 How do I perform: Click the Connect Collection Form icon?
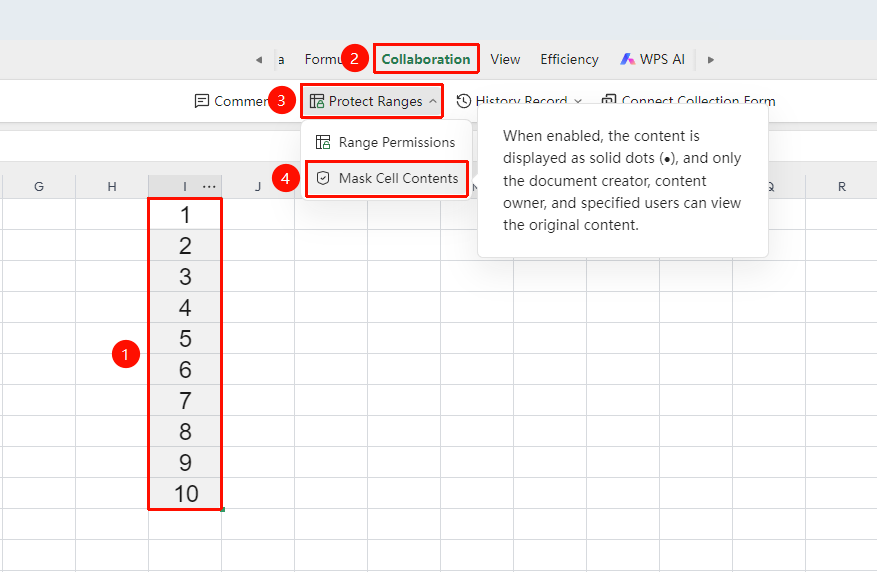tap(609, 101)
